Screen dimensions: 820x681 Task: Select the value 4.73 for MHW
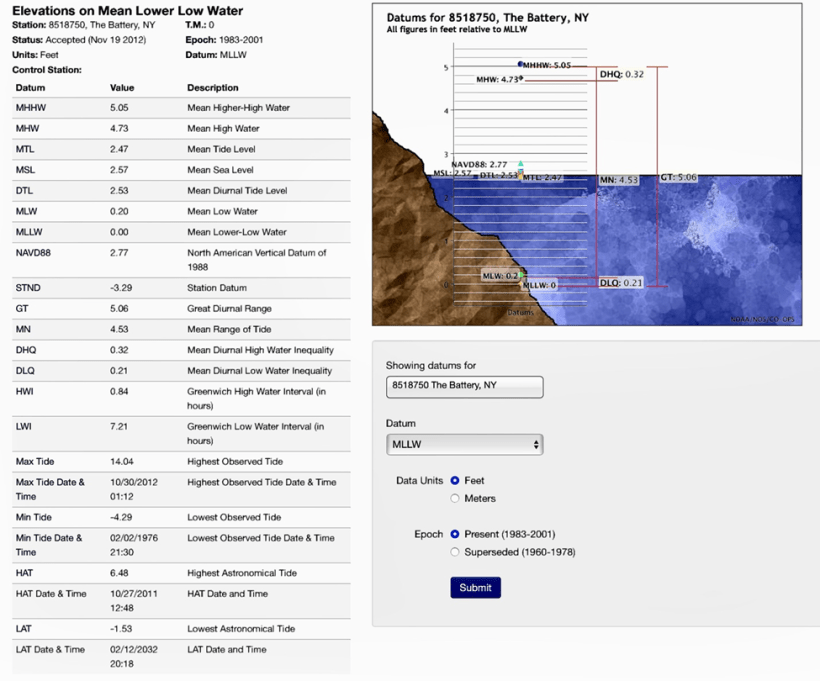pyautogui.click(x=119, y=129)
